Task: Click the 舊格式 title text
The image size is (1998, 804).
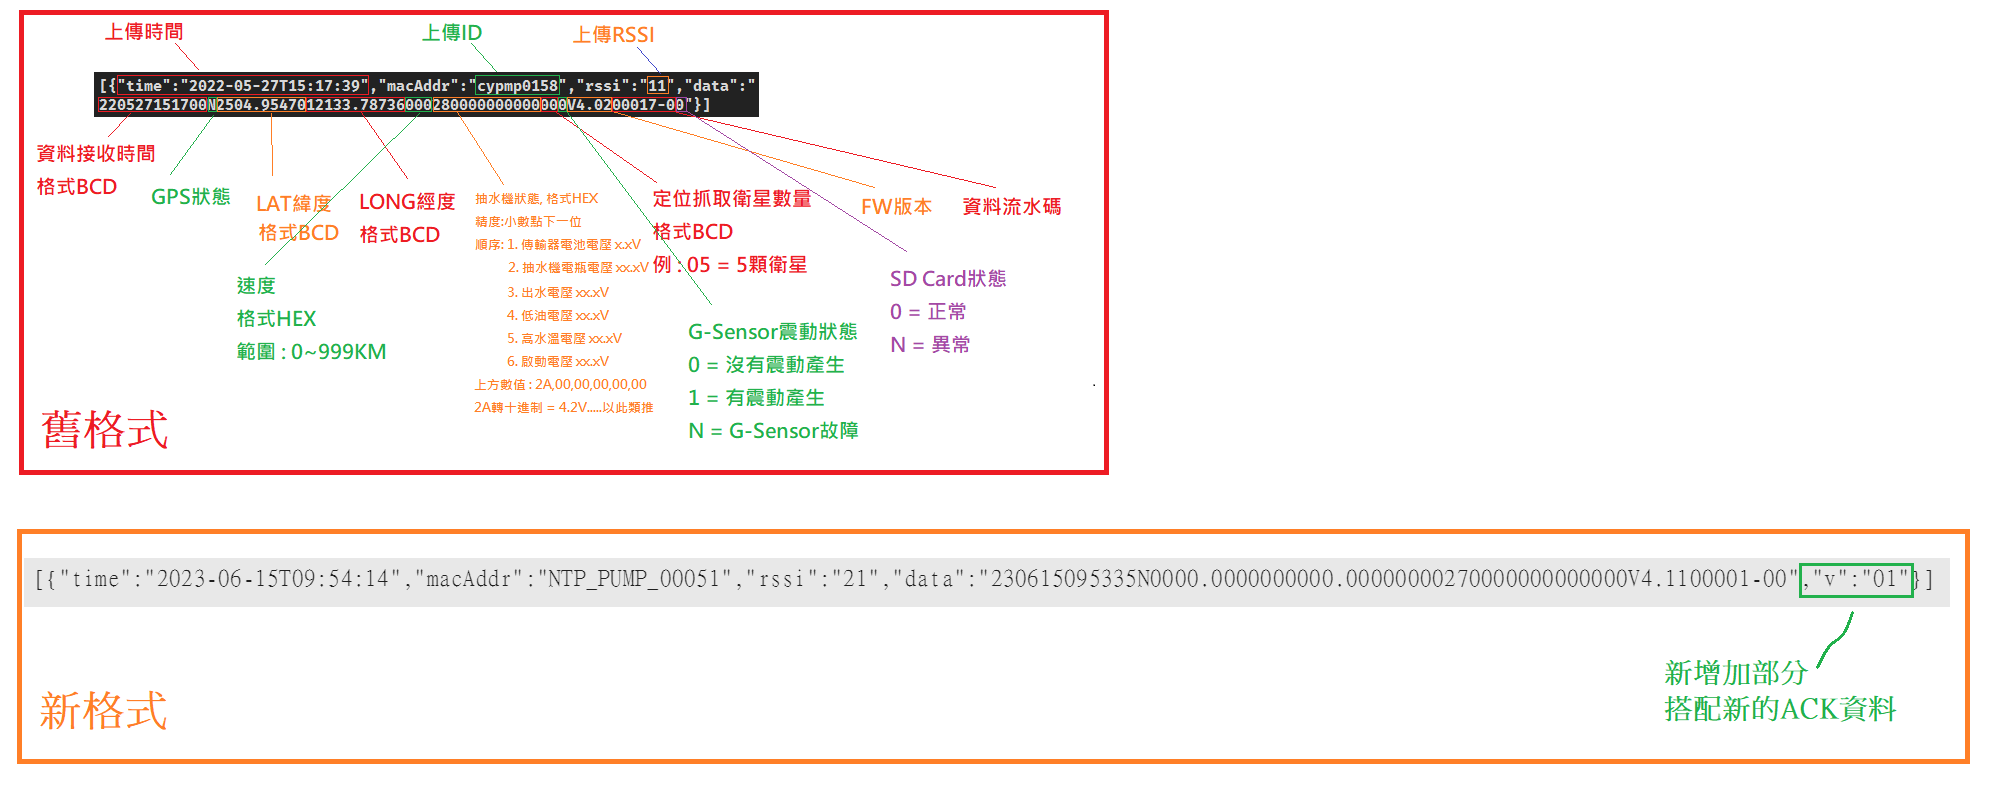Action: (x=105, y=430)
